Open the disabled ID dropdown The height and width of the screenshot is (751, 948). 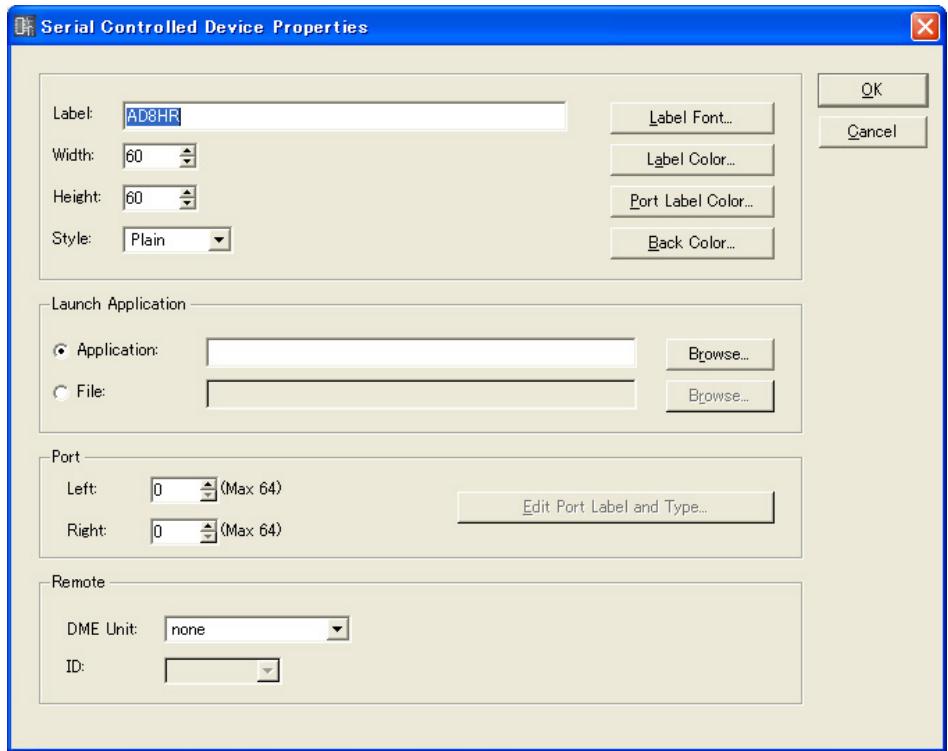222,671
